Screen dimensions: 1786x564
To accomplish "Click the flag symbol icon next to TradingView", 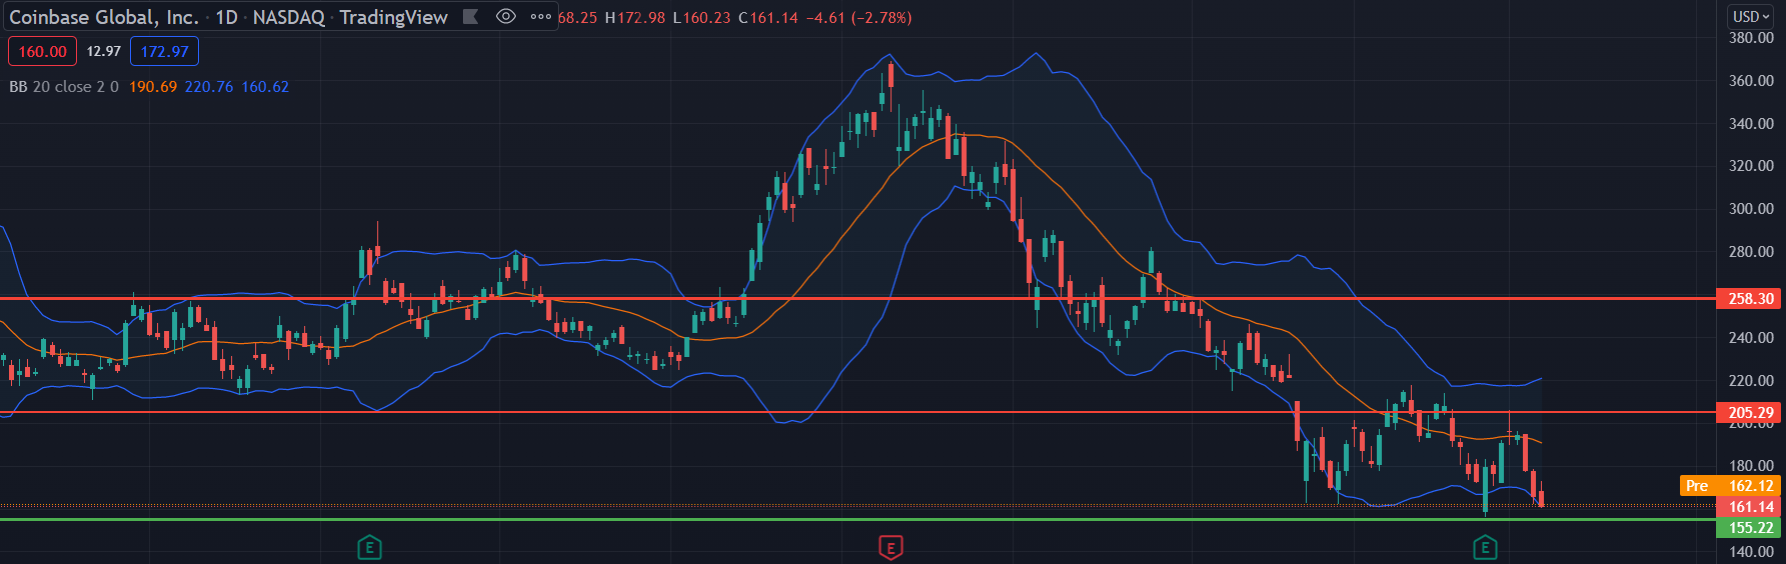I will point(470,16).
